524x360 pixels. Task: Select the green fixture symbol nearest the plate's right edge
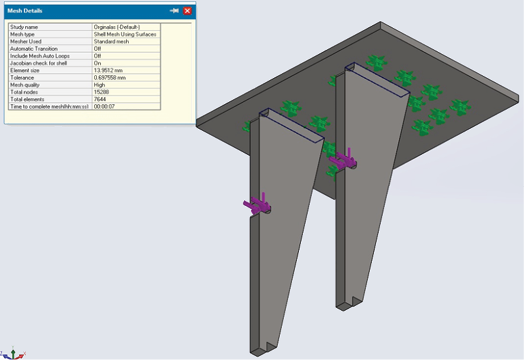click(461, 108)
